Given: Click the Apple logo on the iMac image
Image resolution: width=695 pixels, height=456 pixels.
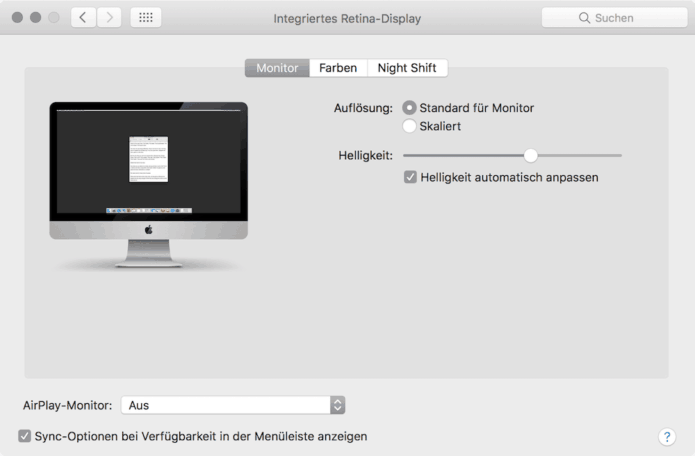Looking at the screenshot, I should [148, 229].
